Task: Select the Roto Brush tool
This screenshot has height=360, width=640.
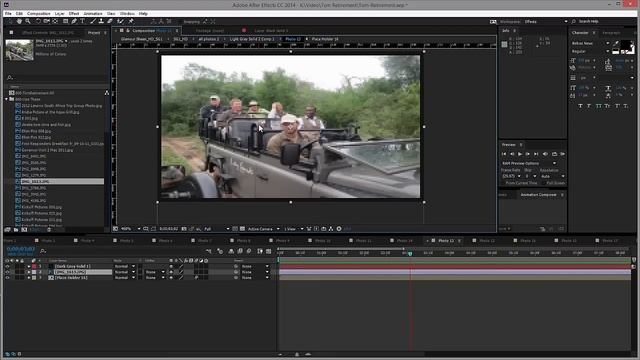Action: pyautogui.click(x=120, y=21)
